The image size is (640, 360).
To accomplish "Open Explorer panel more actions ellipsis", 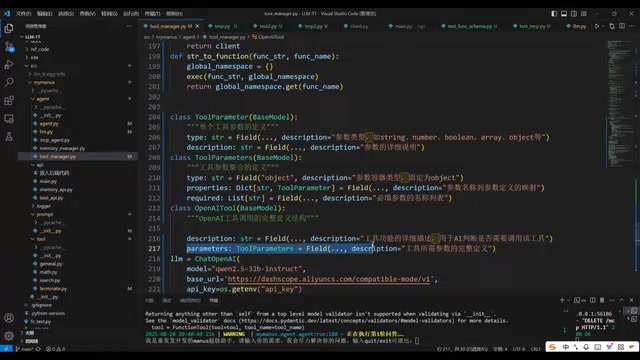I will 129,26.
